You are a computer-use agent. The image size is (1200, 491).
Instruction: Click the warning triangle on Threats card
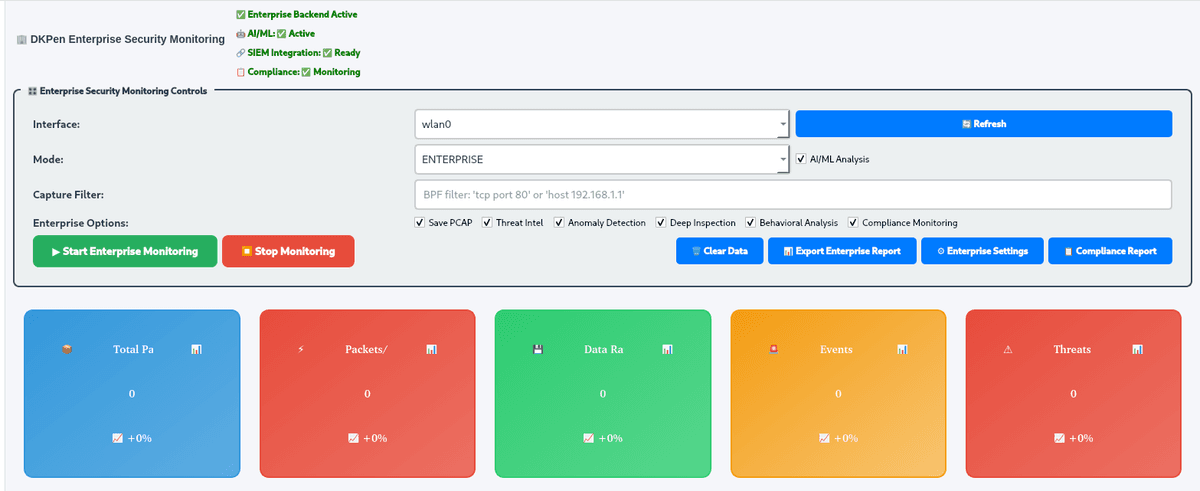tap(1008, 350)
